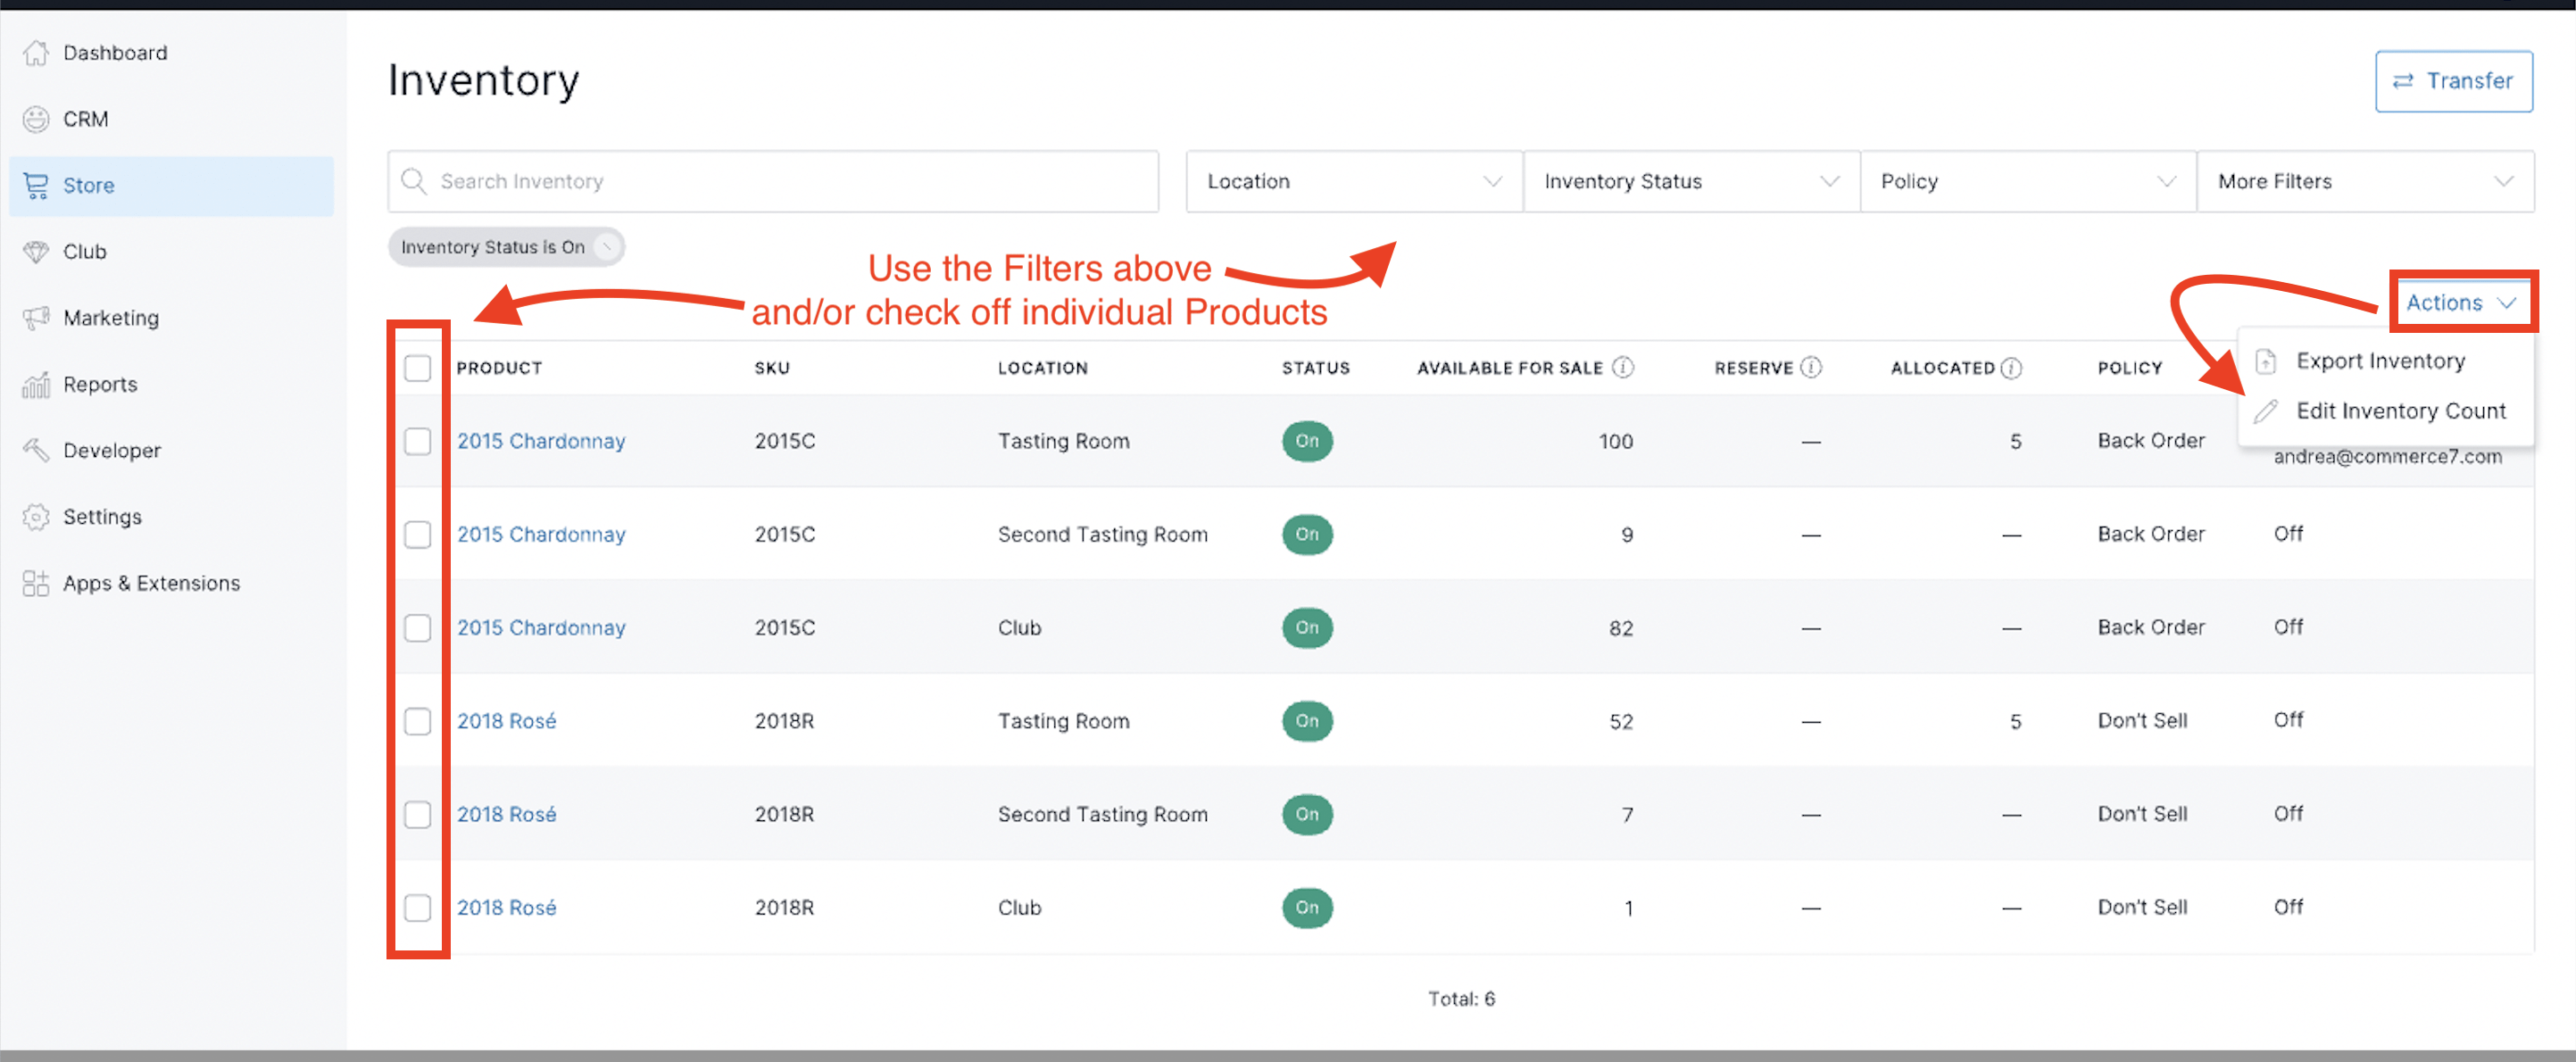The image size is (2576, 1062).
Task: Click the Marketing megaphone icon
Action: coord(36,318)
